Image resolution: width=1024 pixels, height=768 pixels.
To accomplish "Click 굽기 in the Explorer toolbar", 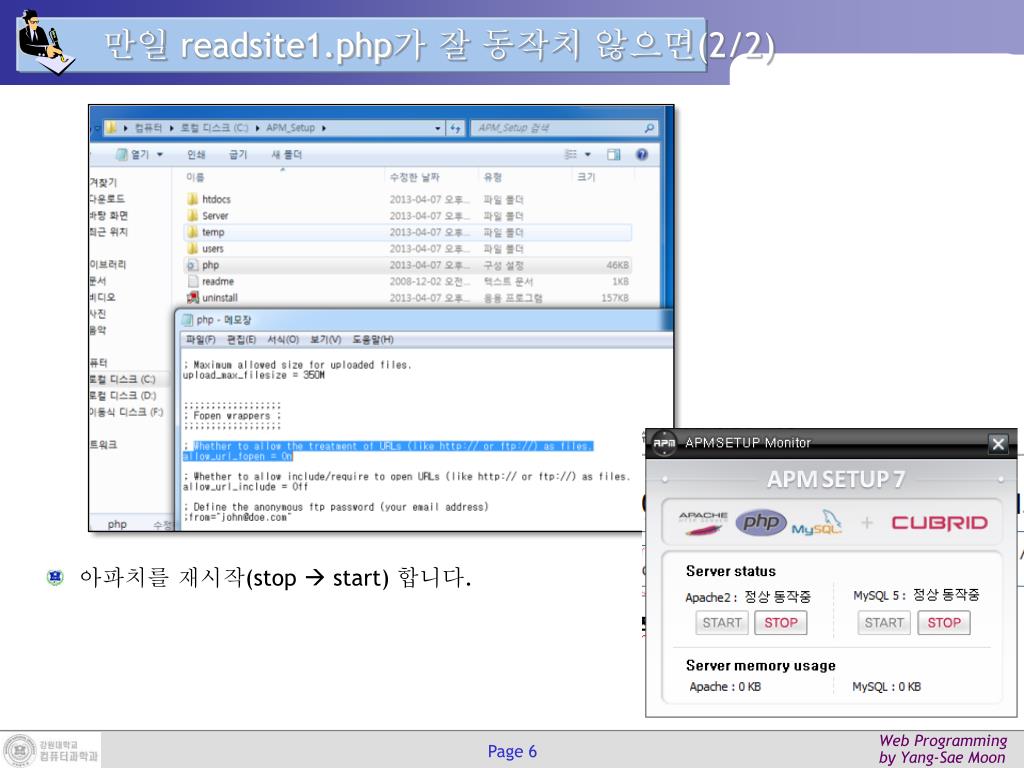I will 238,155.
